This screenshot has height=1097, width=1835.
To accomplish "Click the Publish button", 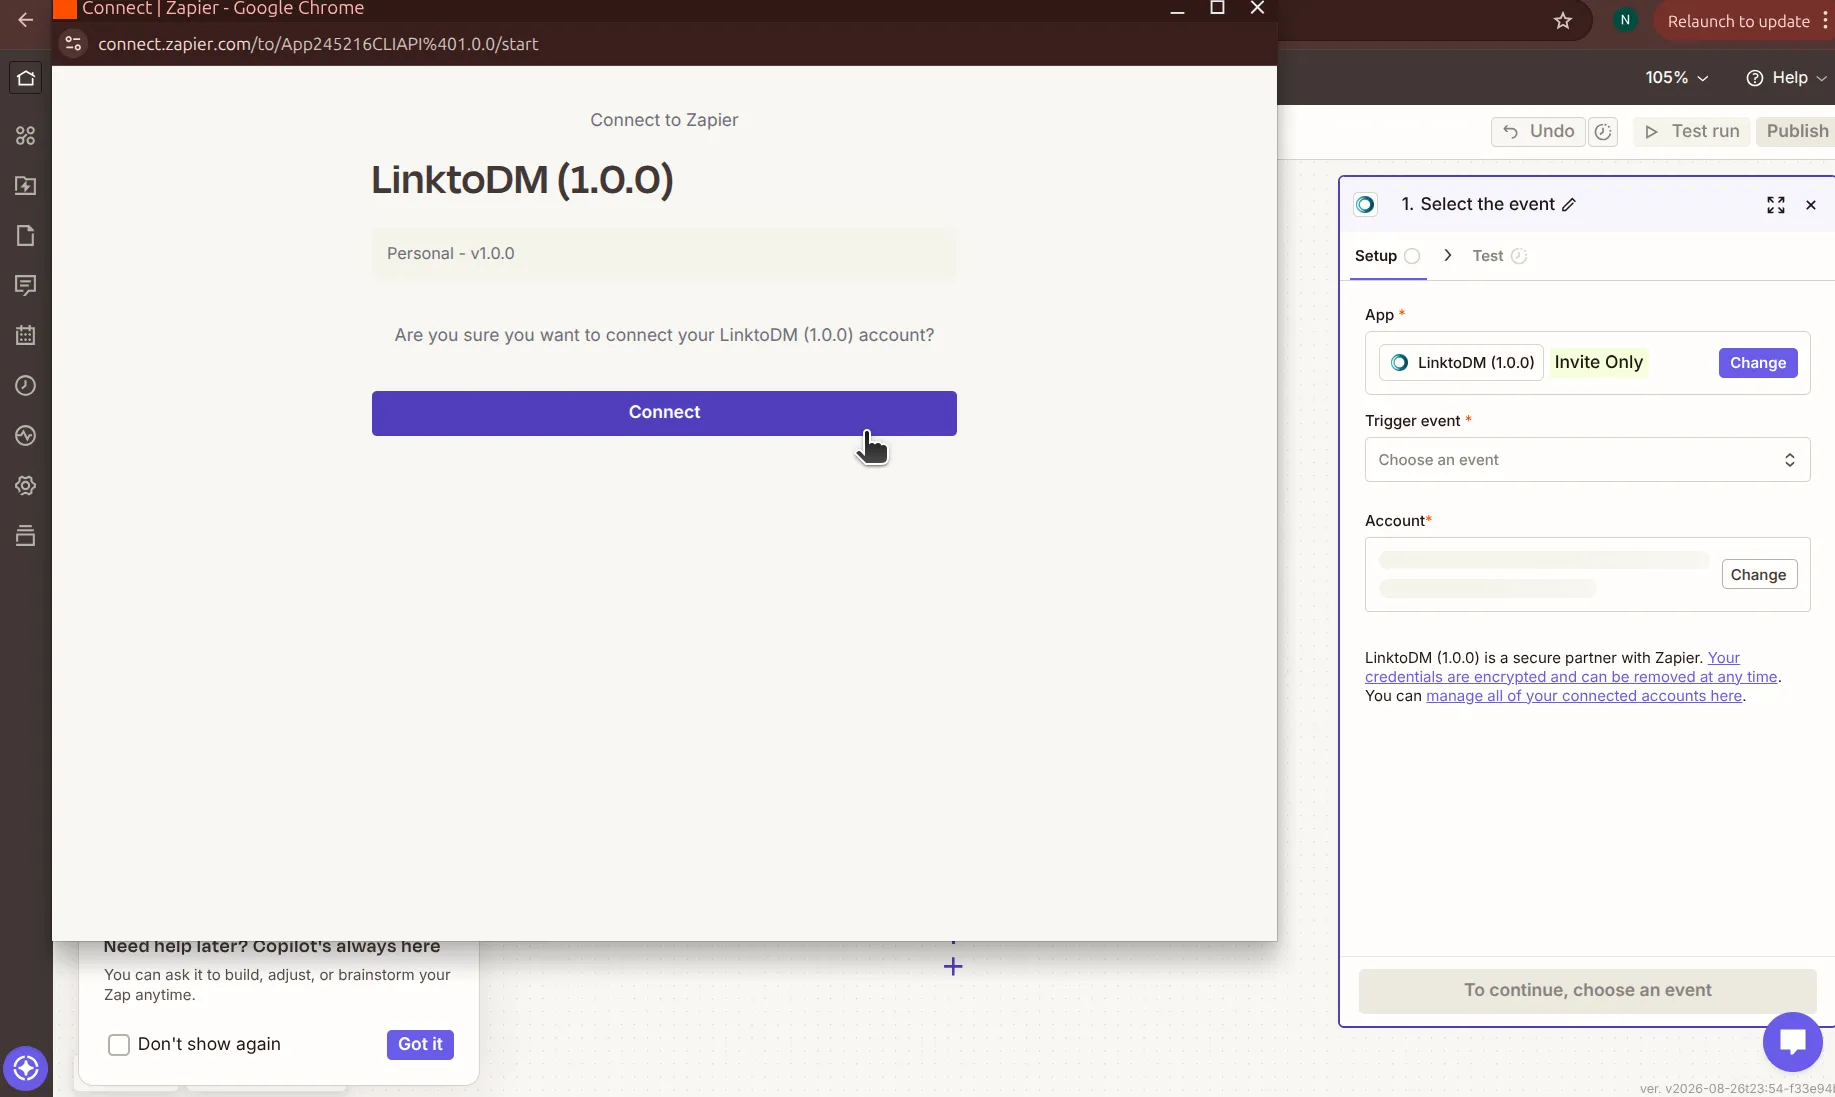I will pyautogui.click(x=1797, y=131).
